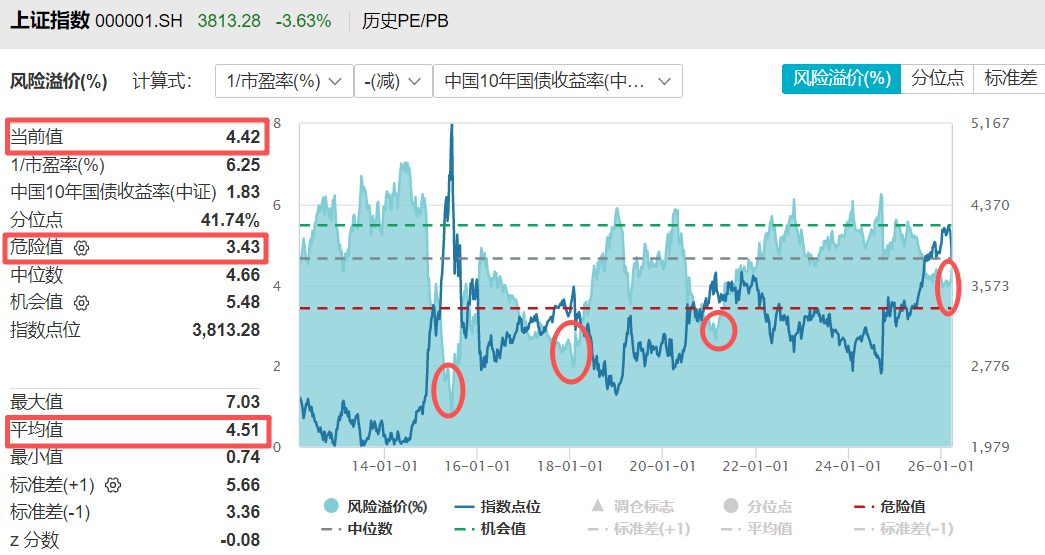Click the 分位点 gray circle legend icon
Viewport: 1045px width, 555px height.
pyautogui.click(x=731, y=507)
